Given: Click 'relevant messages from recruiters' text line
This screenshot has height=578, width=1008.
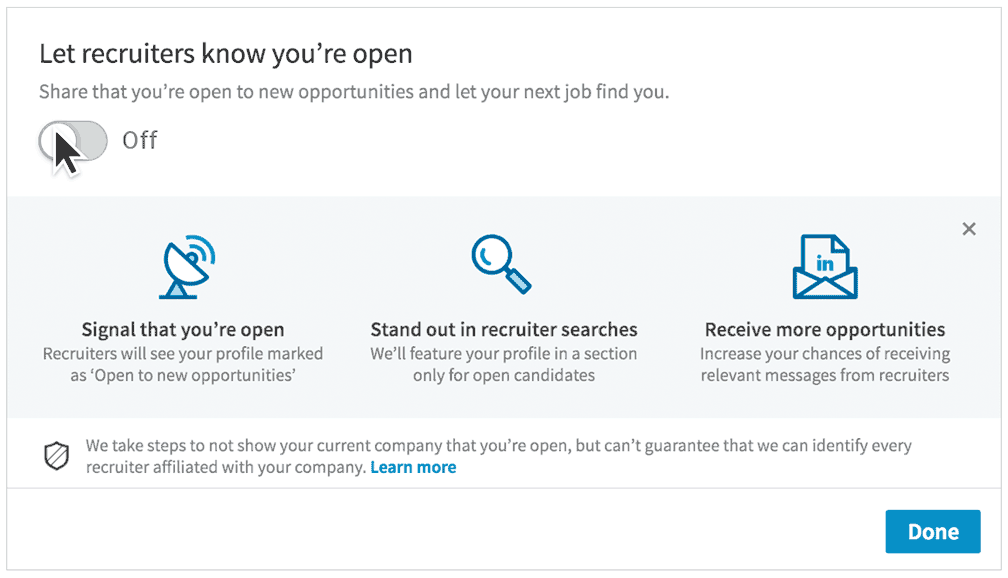Looking at the screenshot, I should click(x=825, y=376).
